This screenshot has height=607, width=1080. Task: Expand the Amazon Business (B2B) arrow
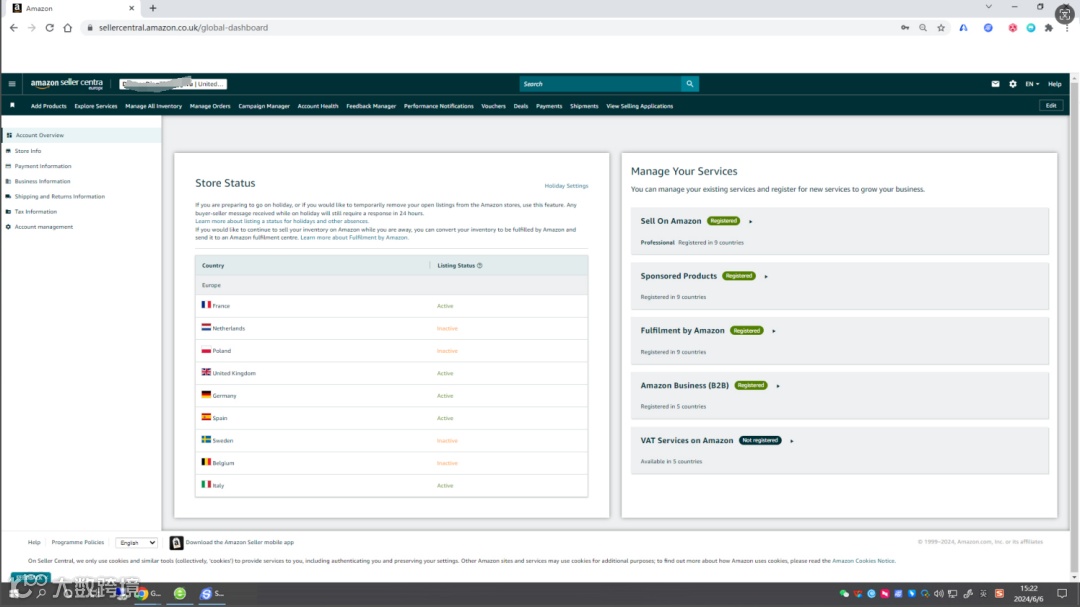[778, 386]
